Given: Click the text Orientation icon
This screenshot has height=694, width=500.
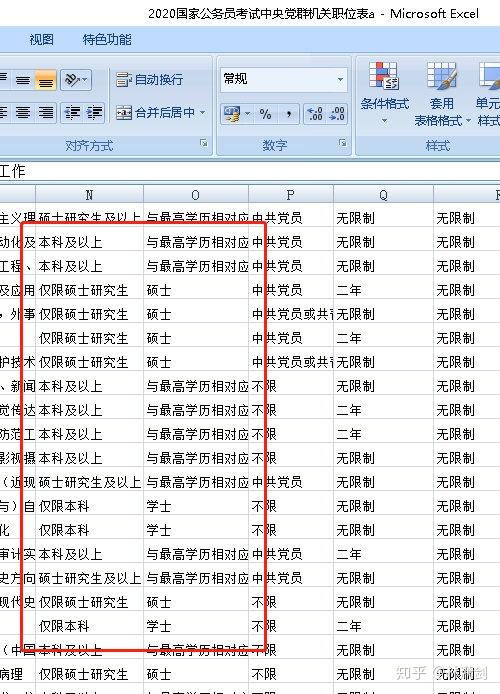Looking at the screenshot, I should pos(72,80).
